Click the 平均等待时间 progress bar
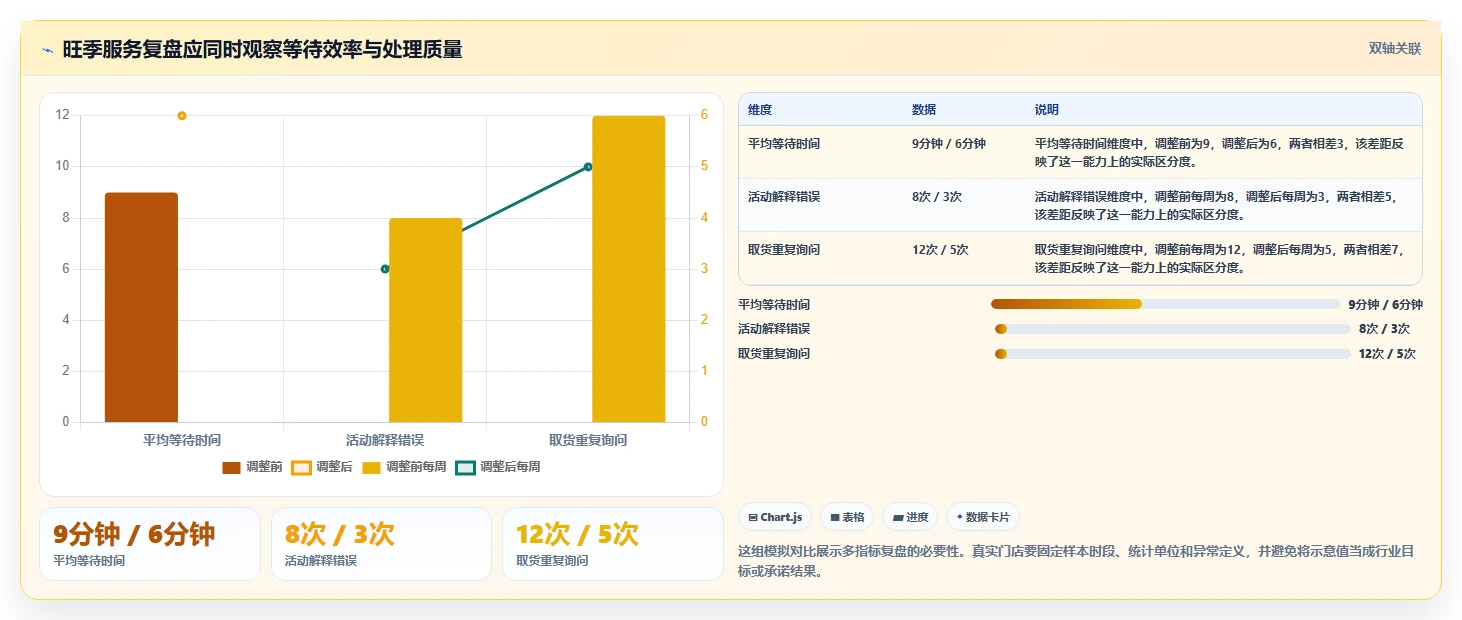Image resolution: width=1462 pixels, height=620 pixels. [1165, 304]
